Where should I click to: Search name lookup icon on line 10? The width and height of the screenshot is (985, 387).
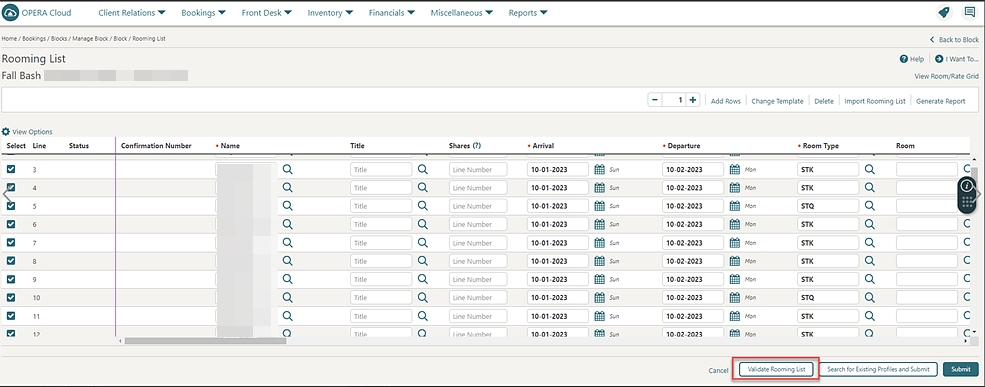[288, 297]
